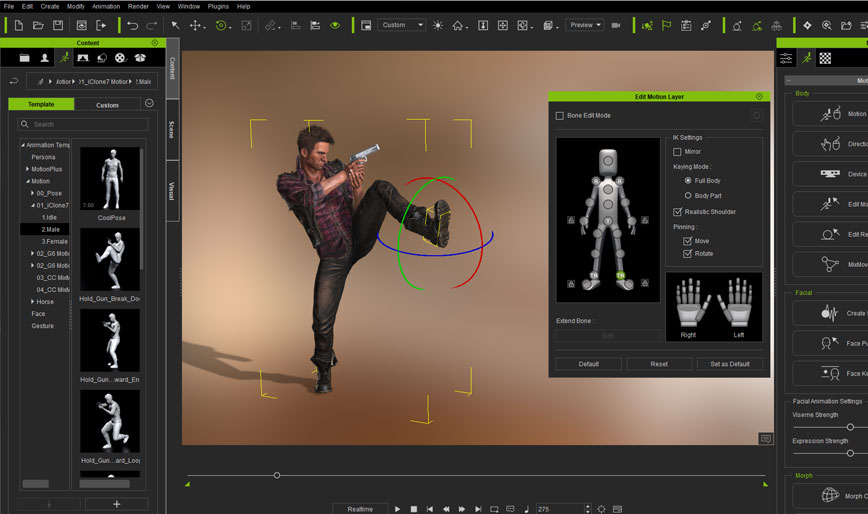Viewport: 868px width, 514px height.
Task: Collapse the Modify section with minus button
Action: click(789, 81)
